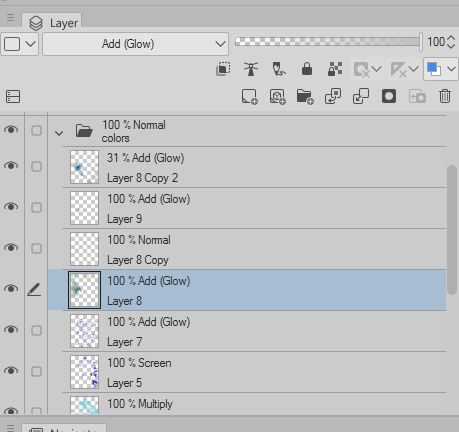Apply Mask to Layer icon
Viewport: 459px width, 432px height.
[417, 97]
